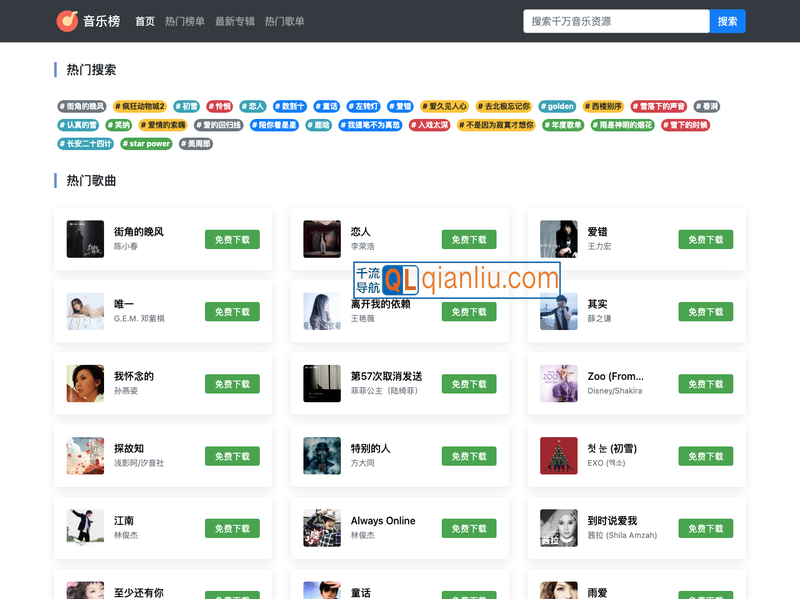Click the 첫 눈 (初雪) album cover
Viewport: 800px width, 599px height.
[559, 456]
